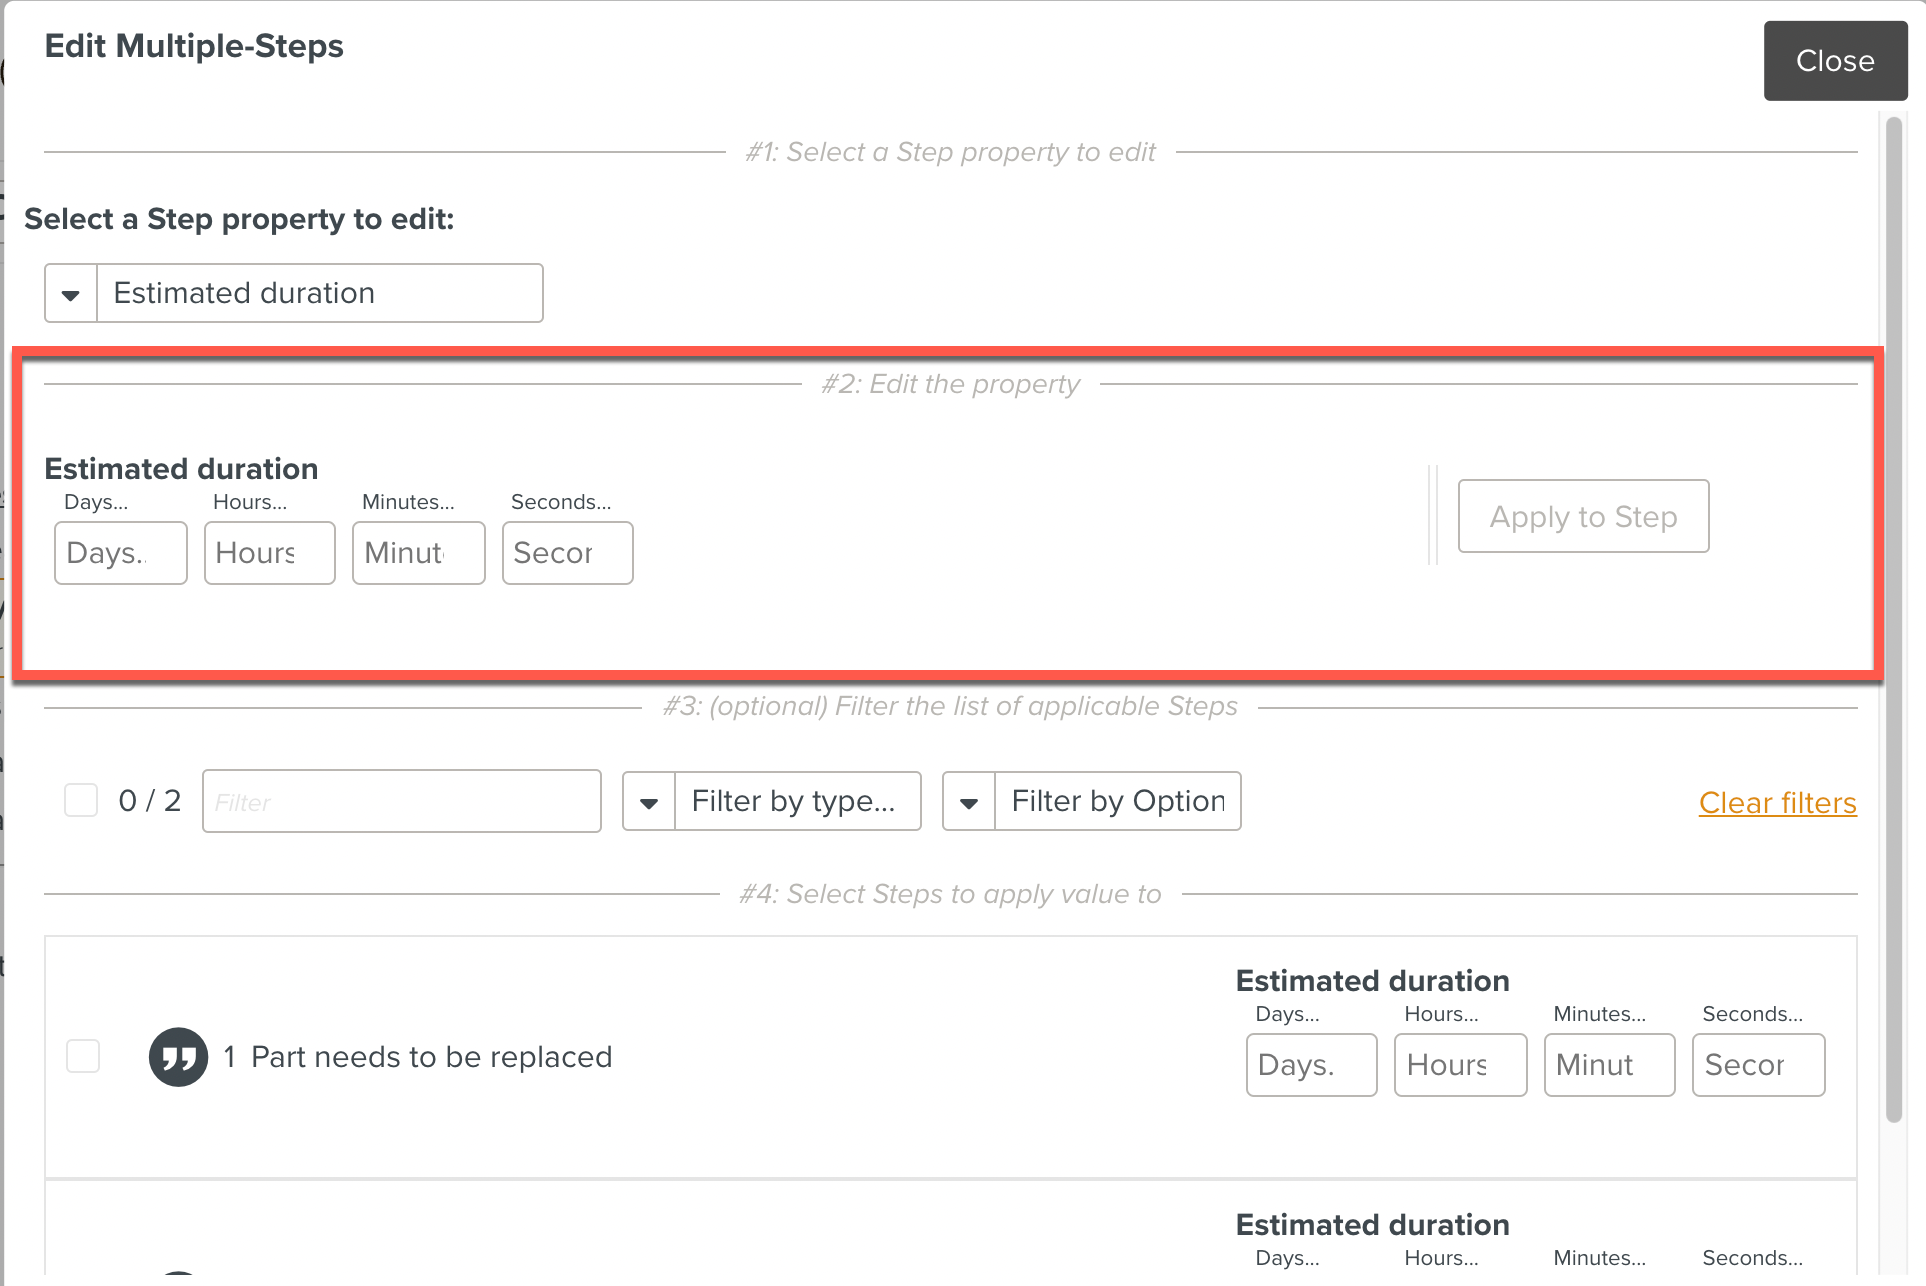The width and height of the screenshot is (1926, 1286).
Task: Click Seconds field for step 1
Action: (x=1758, y=1065)
